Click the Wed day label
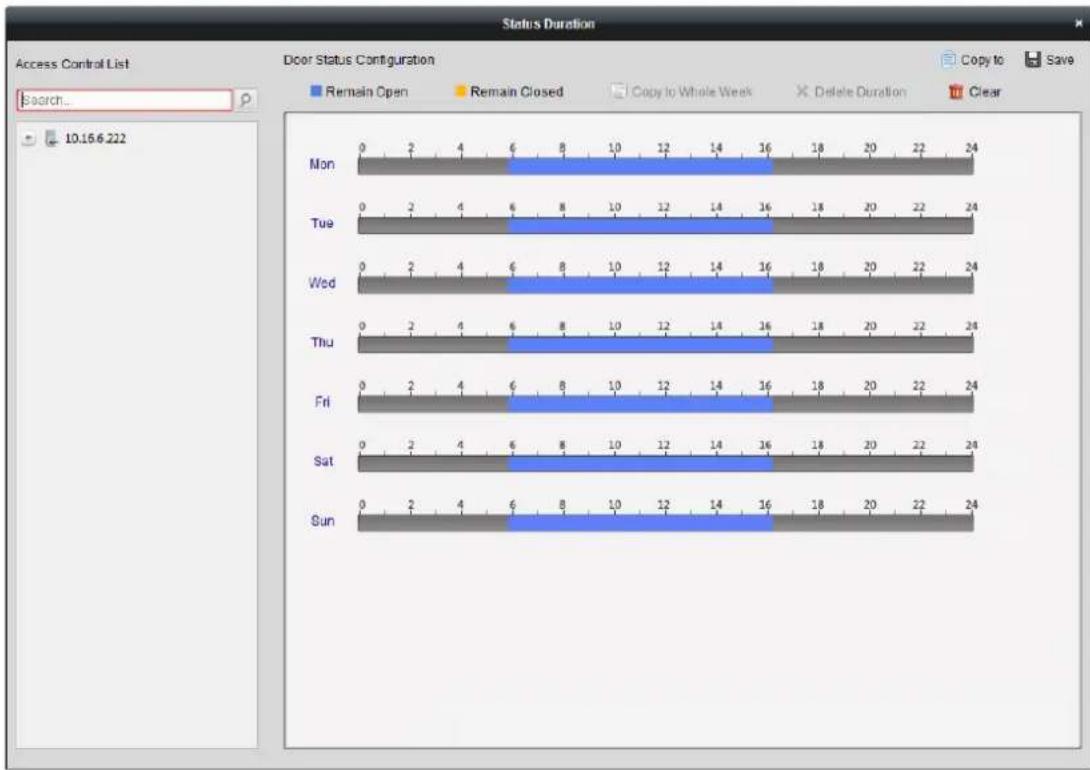 click(x=322, y=283)
